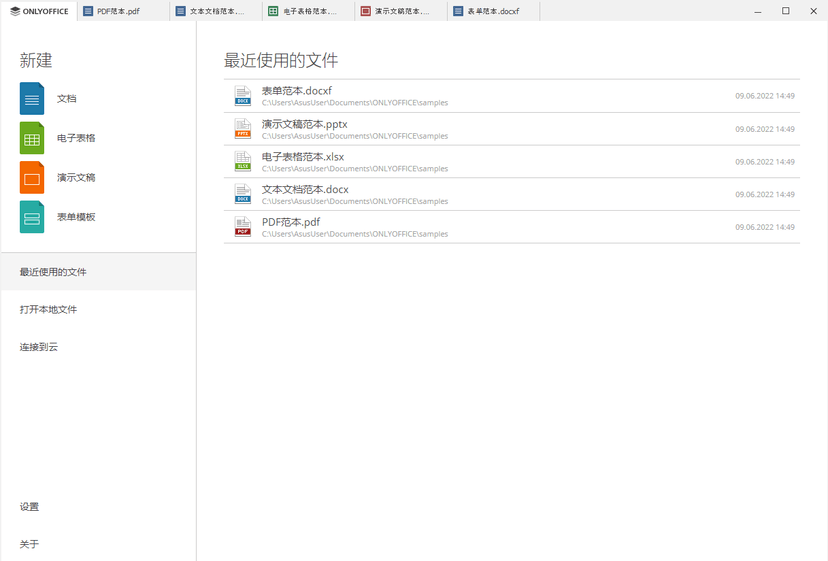Click the 新建 heading
This screenshot has width=828, height=561.
[x=36, y=60]
